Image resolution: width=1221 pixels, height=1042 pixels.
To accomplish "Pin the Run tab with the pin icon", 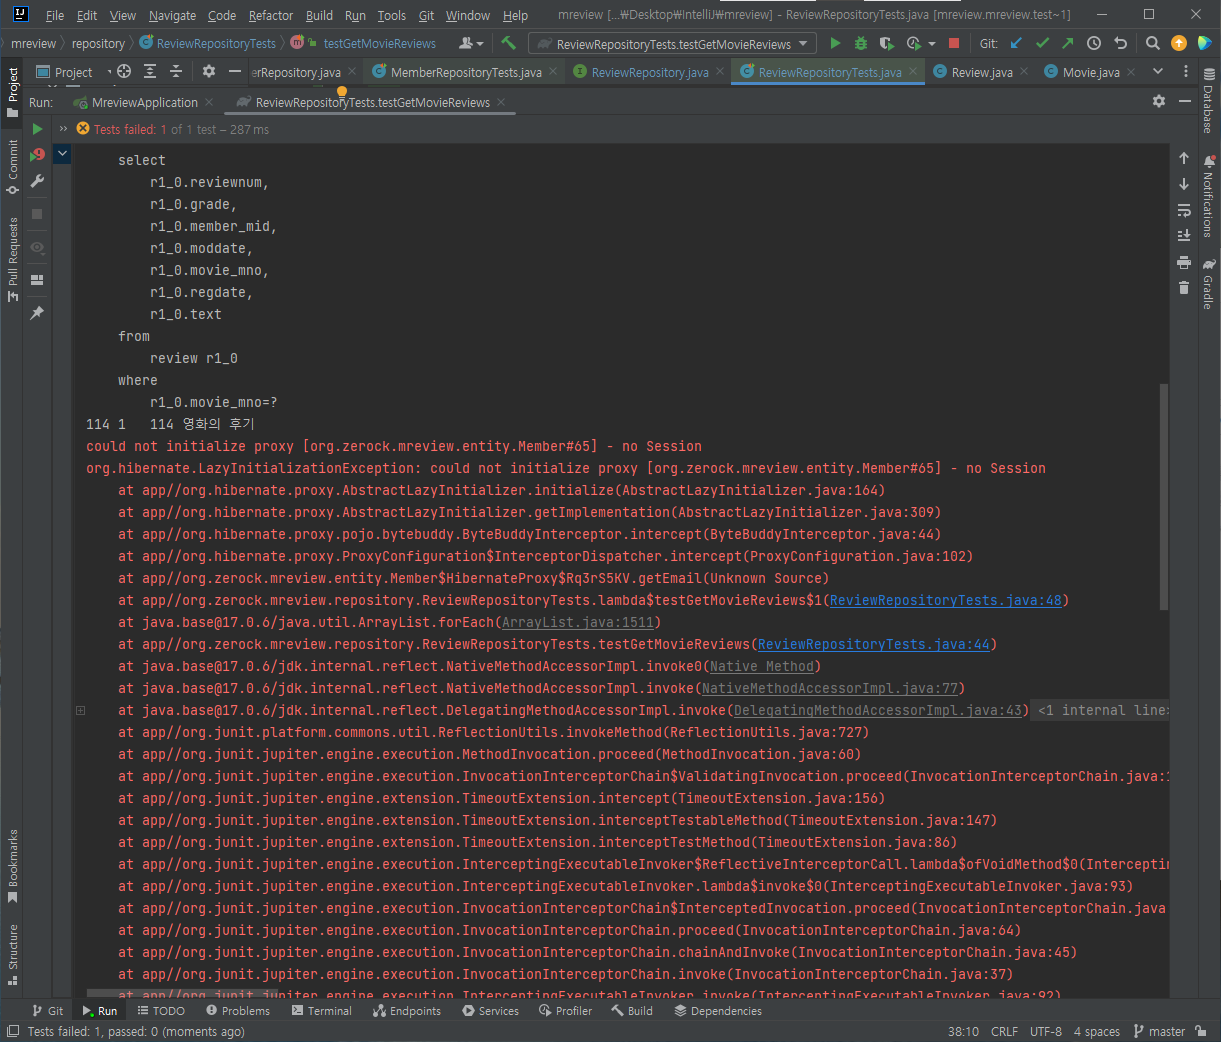I will pyautogui.click(x=37, y=313).
